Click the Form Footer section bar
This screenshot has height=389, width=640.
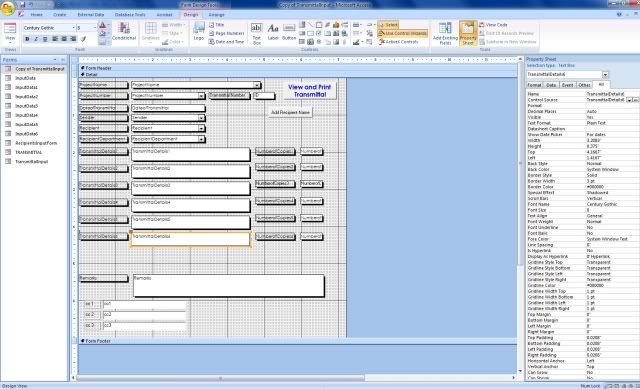tap(297, 341)
